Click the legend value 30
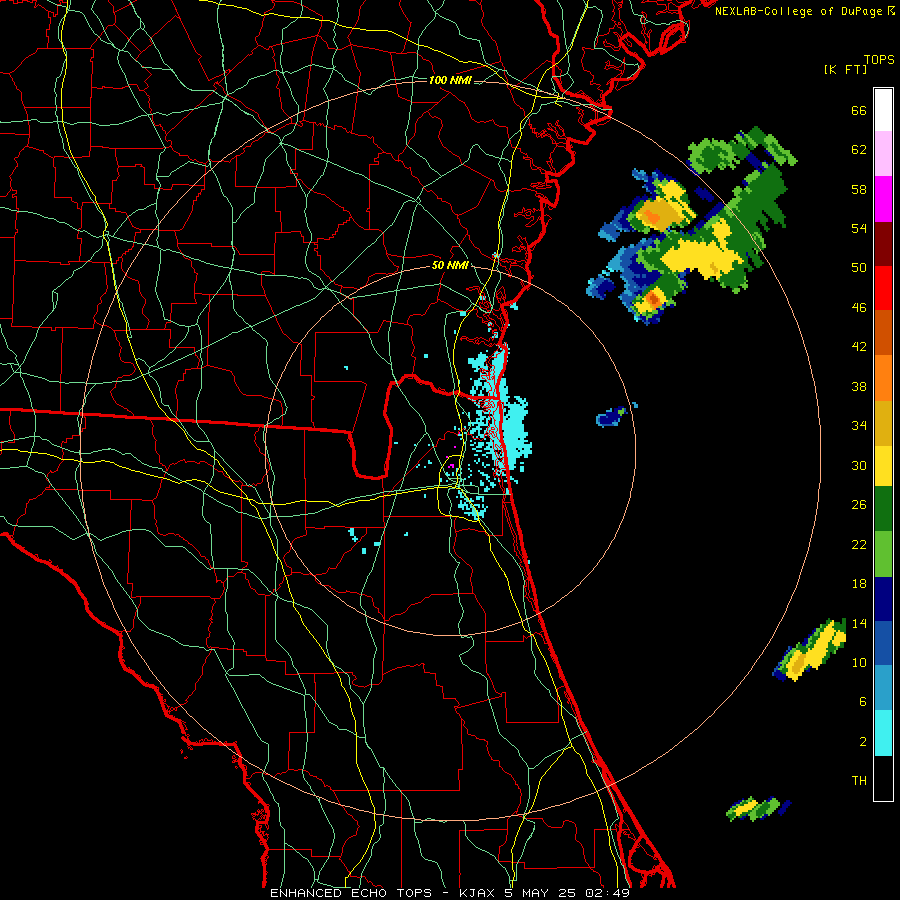This screenshot has width=900, height=900. (x=859, y=465)
